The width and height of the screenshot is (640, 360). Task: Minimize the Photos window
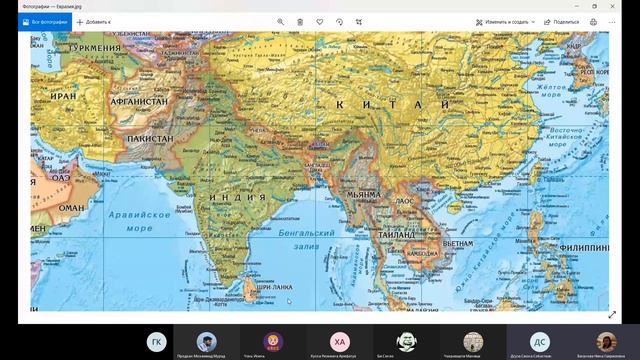click(x=576, y=6)
